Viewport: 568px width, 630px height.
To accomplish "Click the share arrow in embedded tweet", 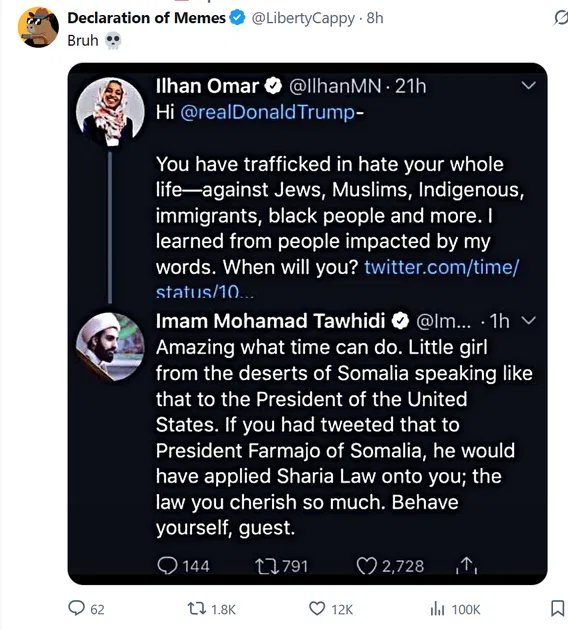I will (466, 565).
